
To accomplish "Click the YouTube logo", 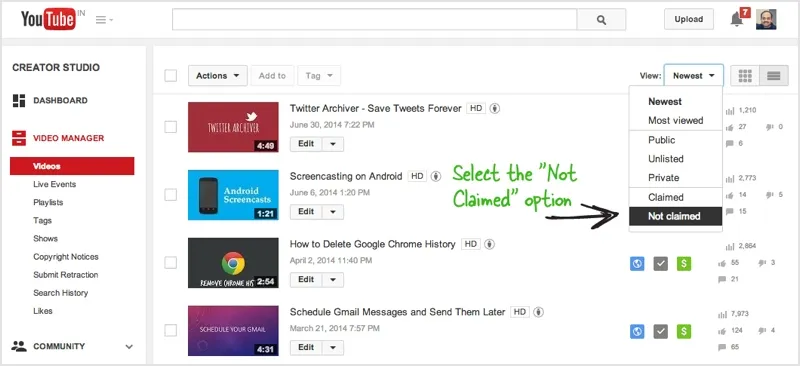I will 49,19.
